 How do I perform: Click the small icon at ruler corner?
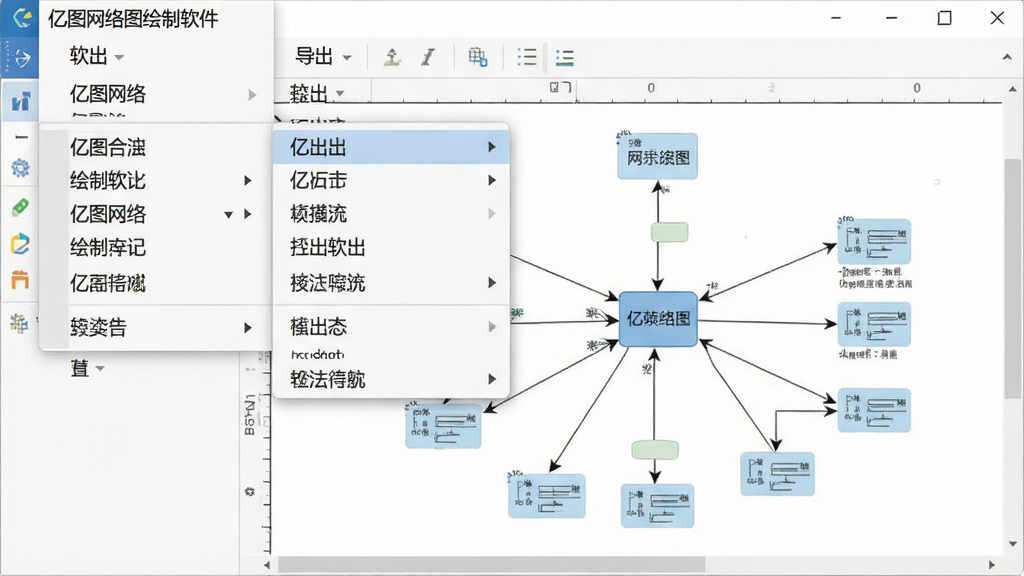pyautogui.click(x=560, y=87)
